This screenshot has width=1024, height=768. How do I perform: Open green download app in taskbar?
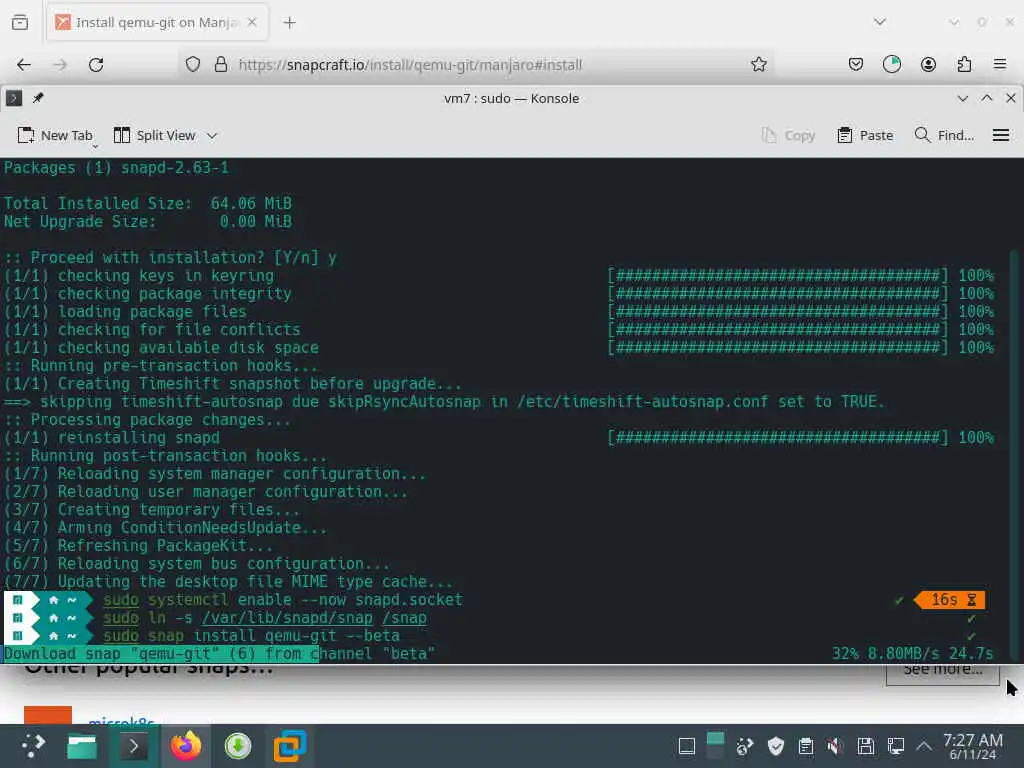pos(238,746)
